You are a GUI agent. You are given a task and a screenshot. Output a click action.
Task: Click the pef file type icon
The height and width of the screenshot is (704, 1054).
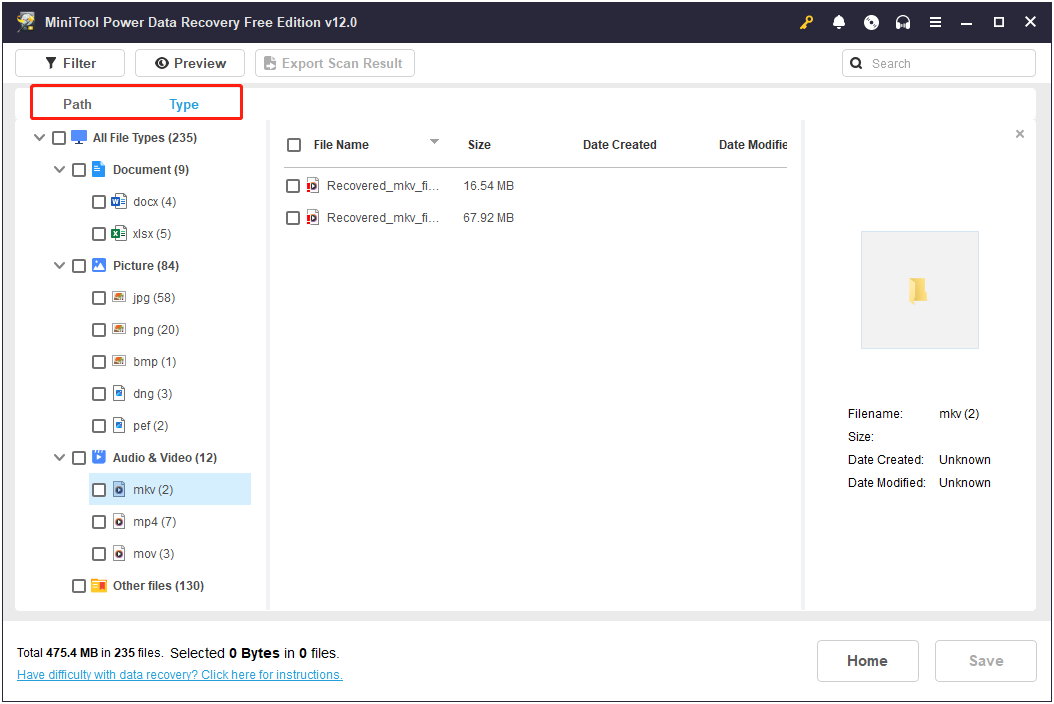(x=119, y=425)
